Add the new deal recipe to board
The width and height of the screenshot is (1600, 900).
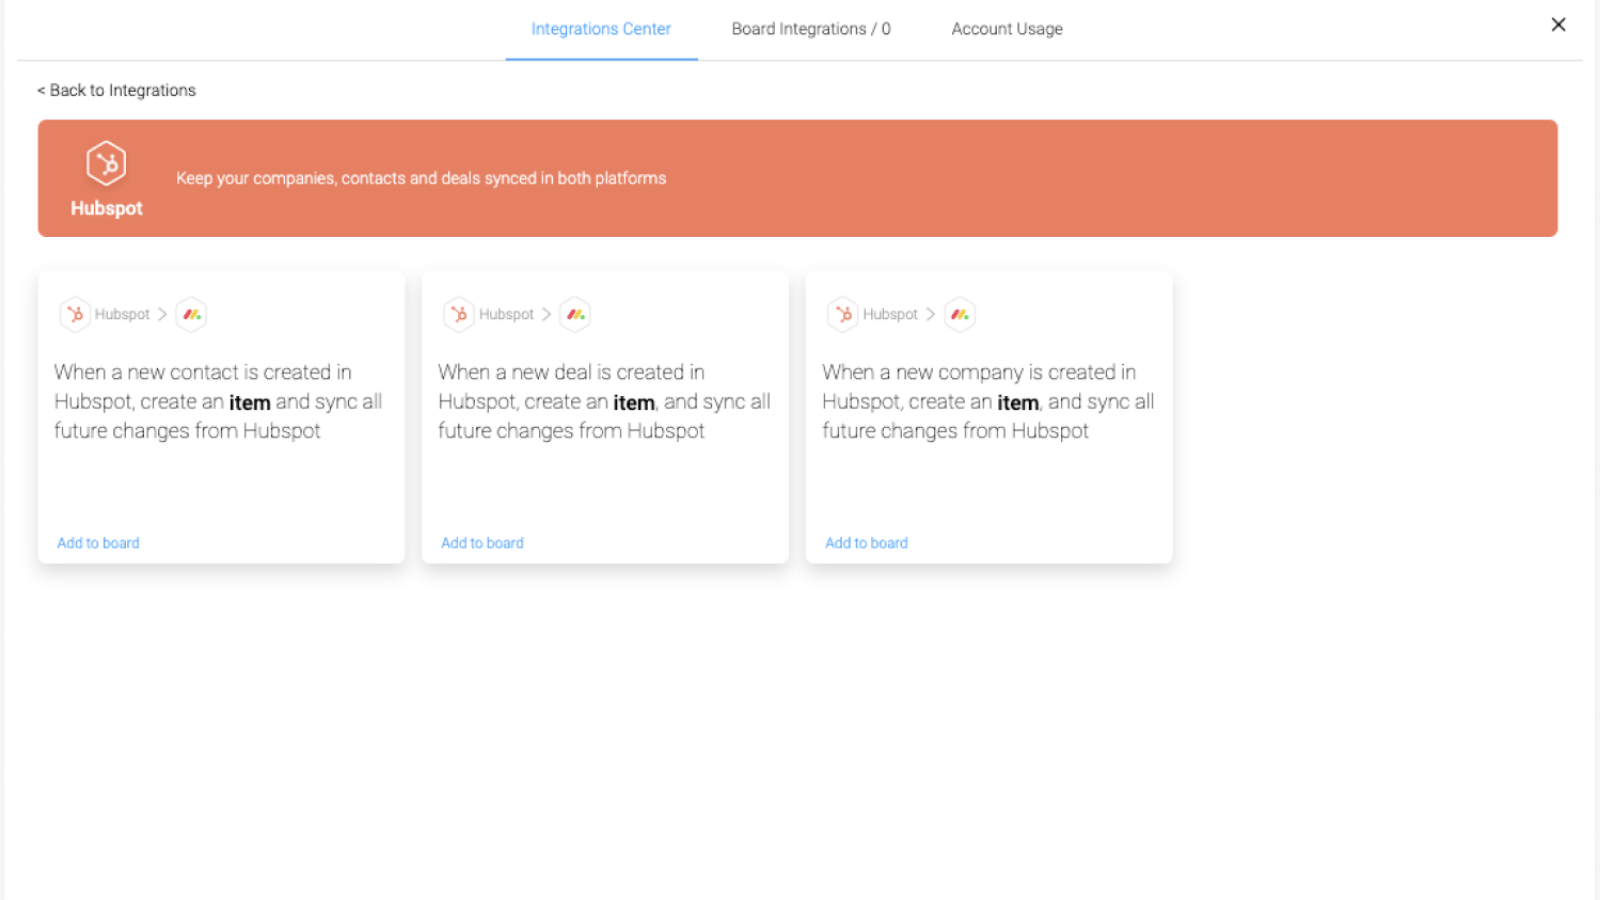482,543
